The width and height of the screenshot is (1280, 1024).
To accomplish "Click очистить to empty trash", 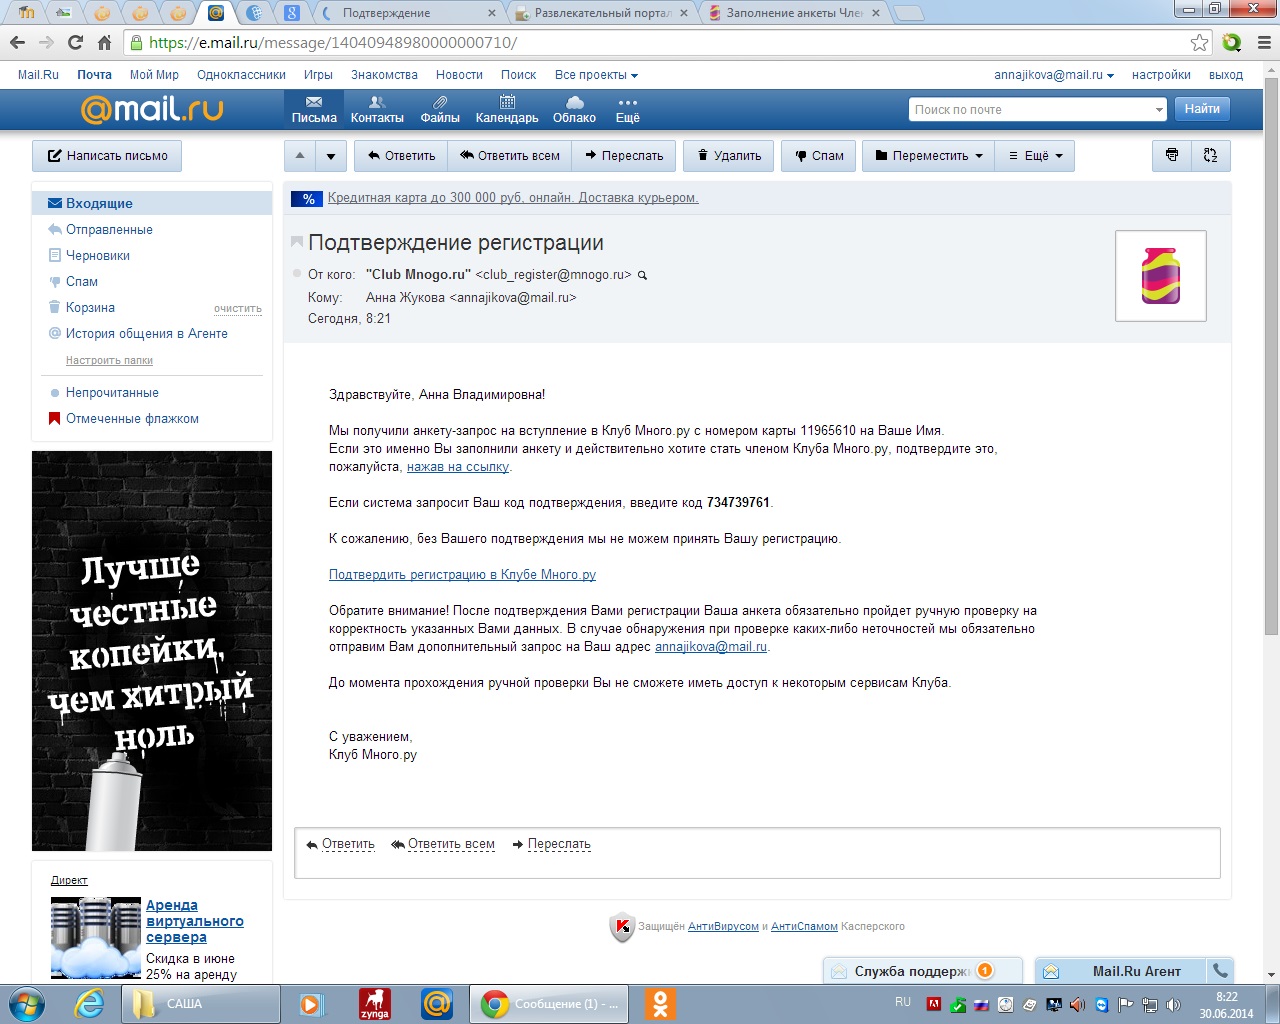I will 238,309.
